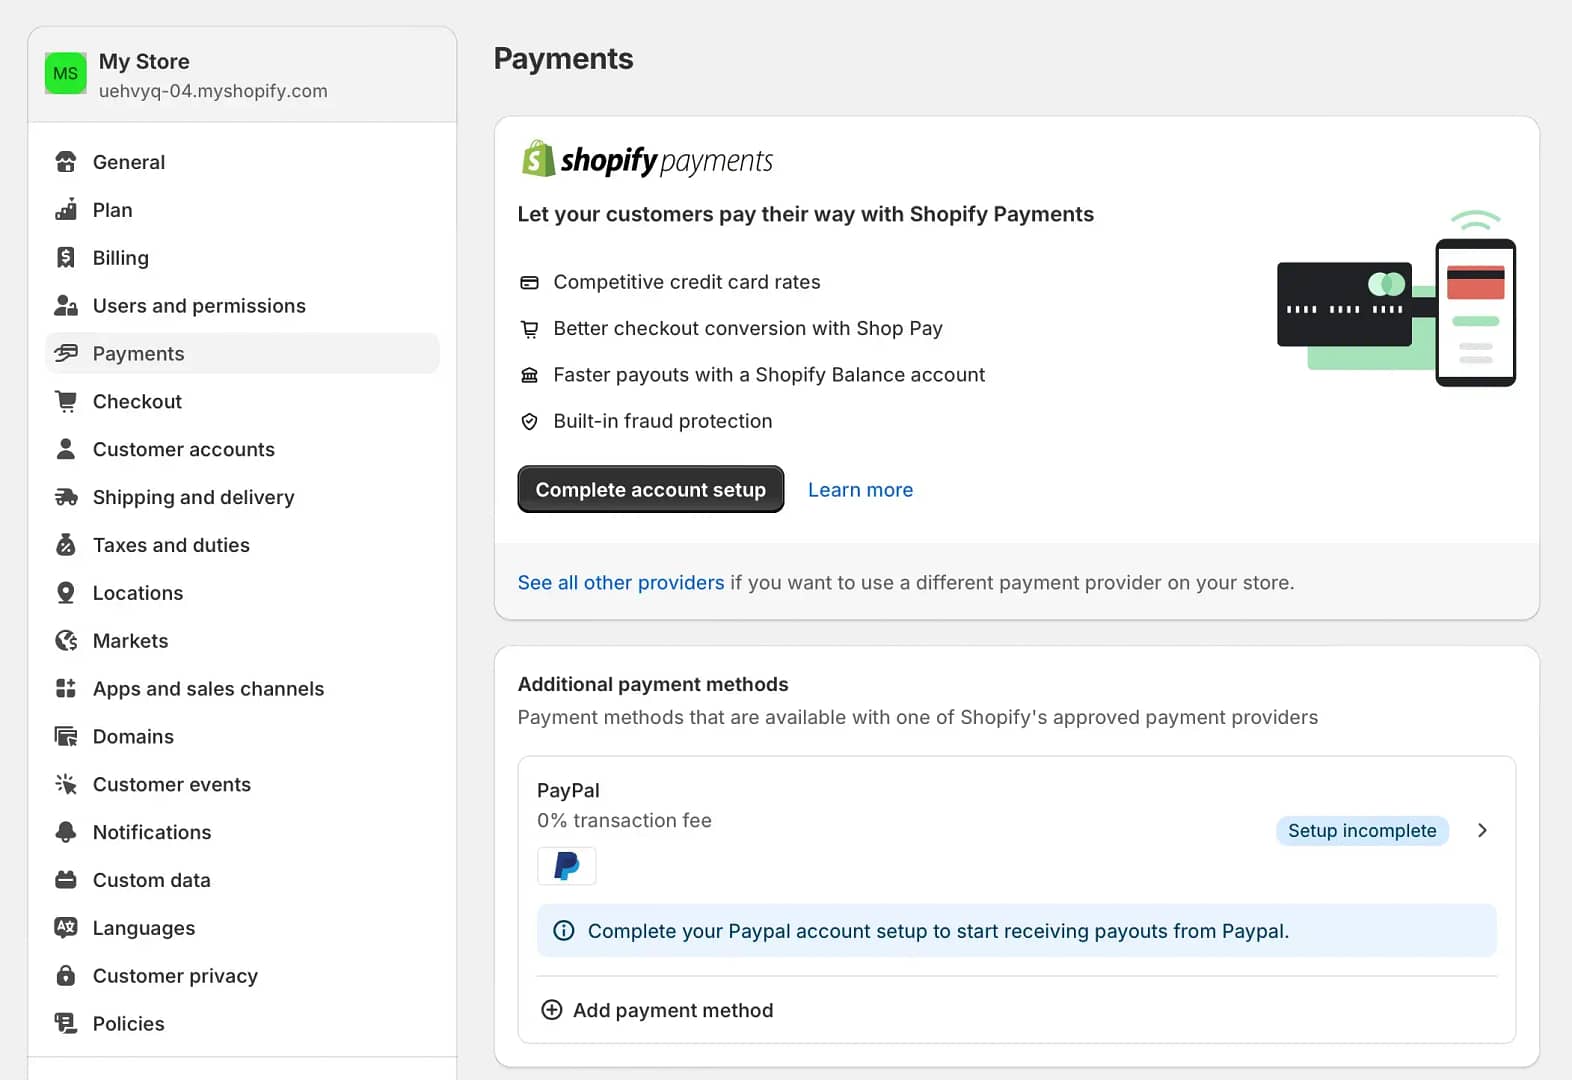Open Customer privacy settings
Viewport: 1572px width, 1080px height.
click(243, 976)
